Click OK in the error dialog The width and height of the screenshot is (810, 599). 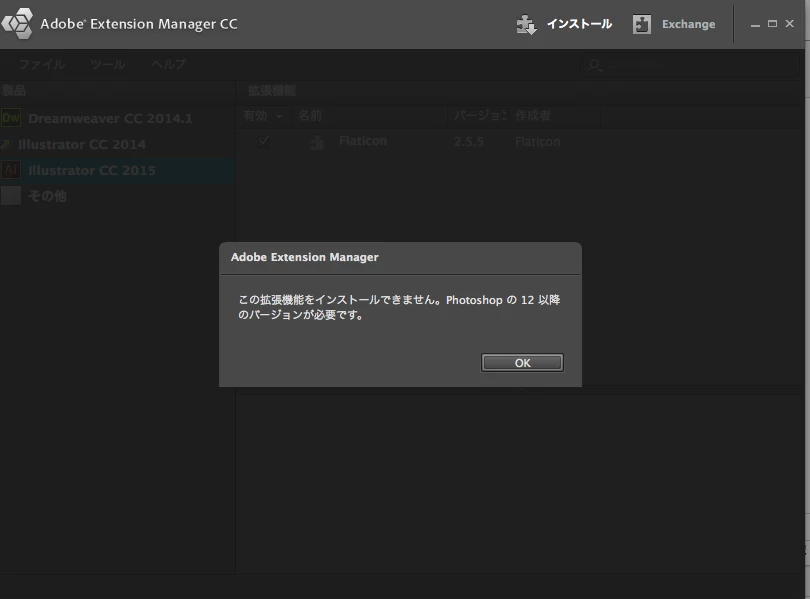[522, 362]
